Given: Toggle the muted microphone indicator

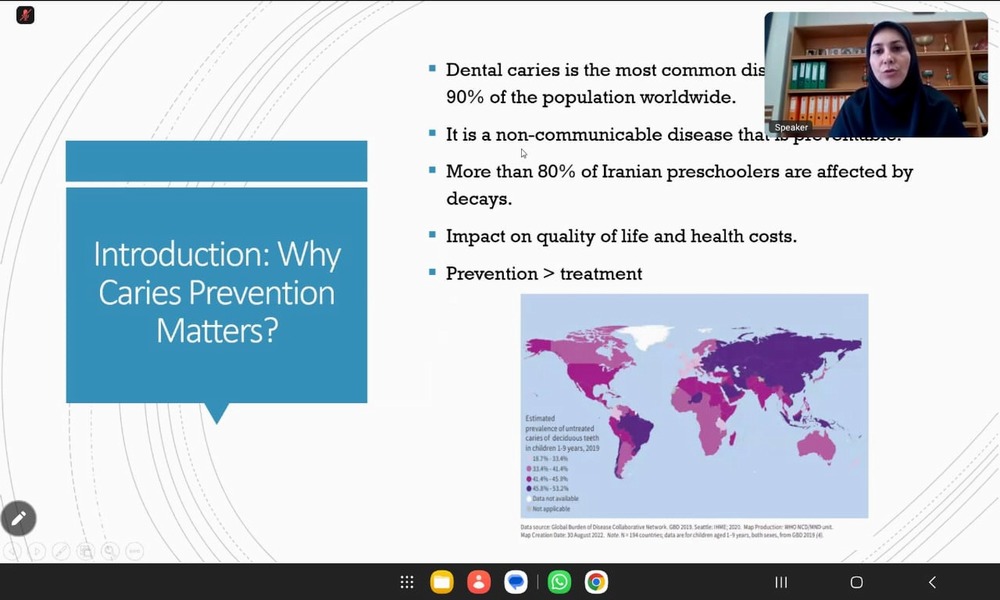Looking at the screenshot, I should (26, 15).
